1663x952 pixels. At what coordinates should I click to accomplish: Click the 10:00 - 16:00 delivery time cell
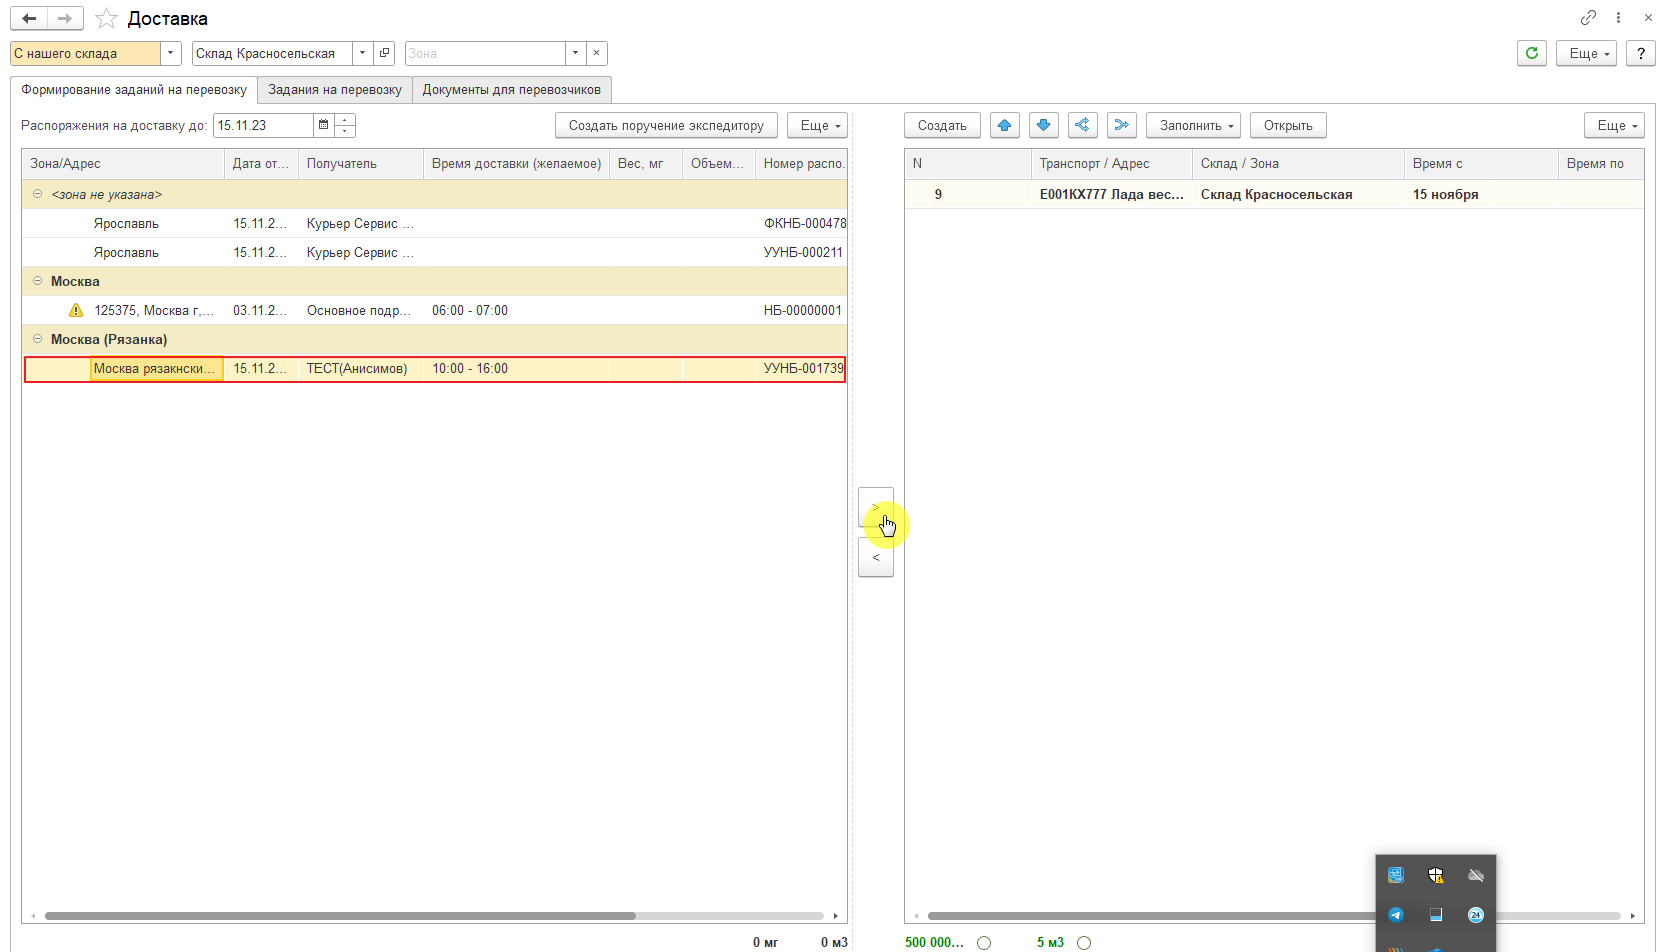(x=516, y=369)
